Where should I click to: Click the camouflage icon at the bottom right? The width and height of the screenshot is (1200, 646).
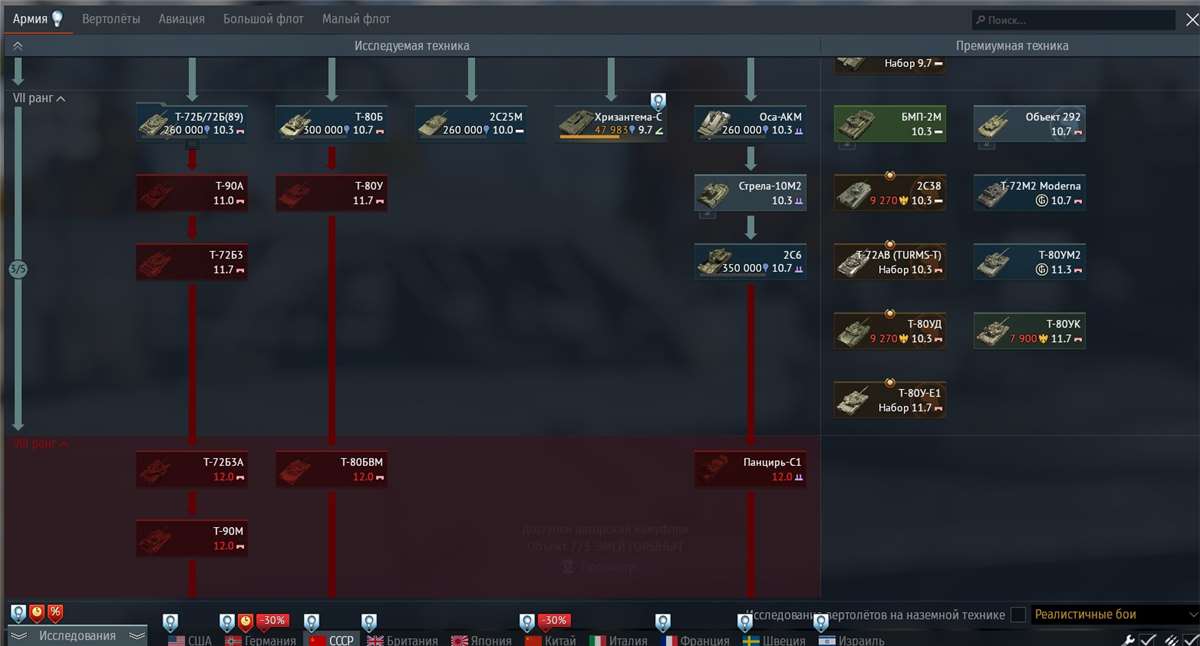[x=1172, y=640]
